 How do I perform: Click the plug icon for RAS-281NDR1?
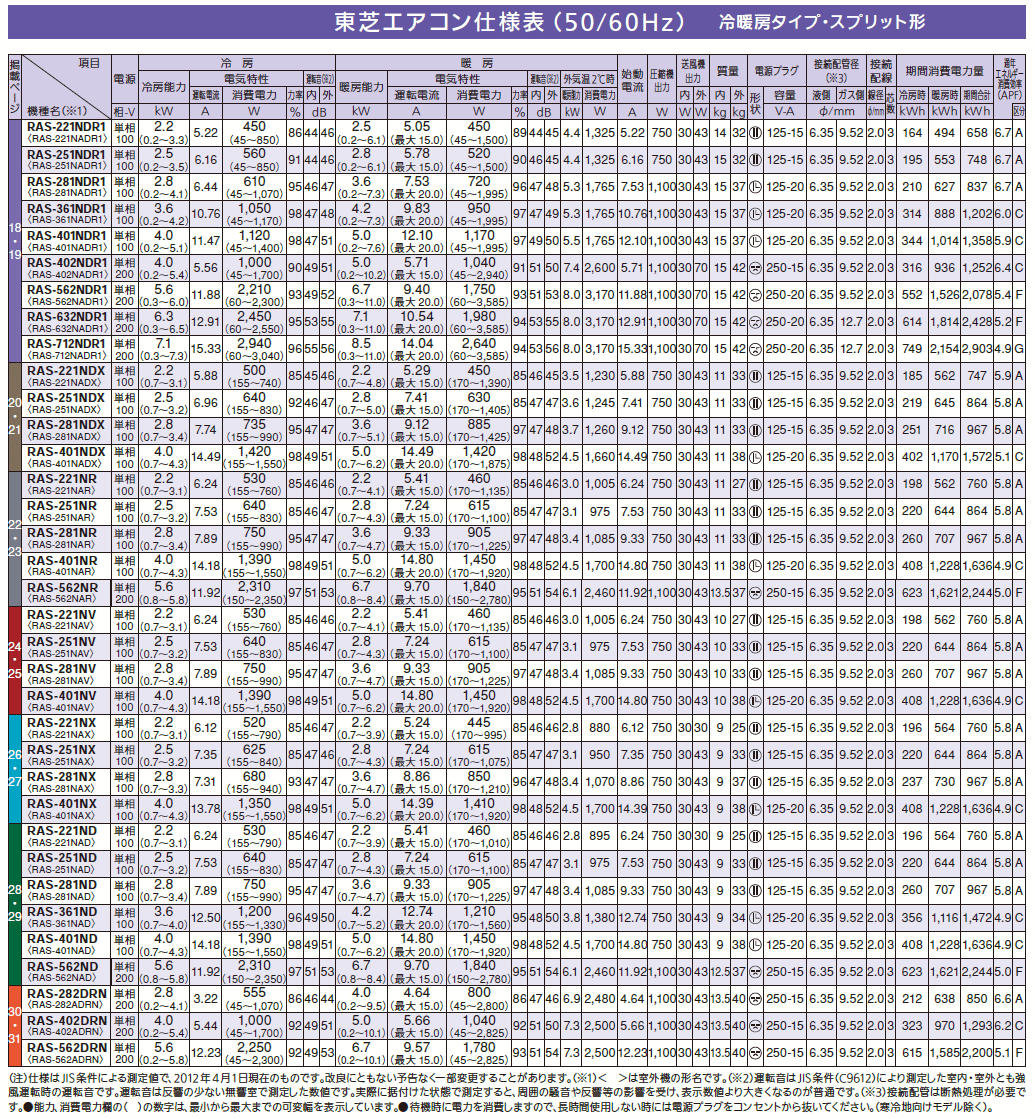pos(755,187)
